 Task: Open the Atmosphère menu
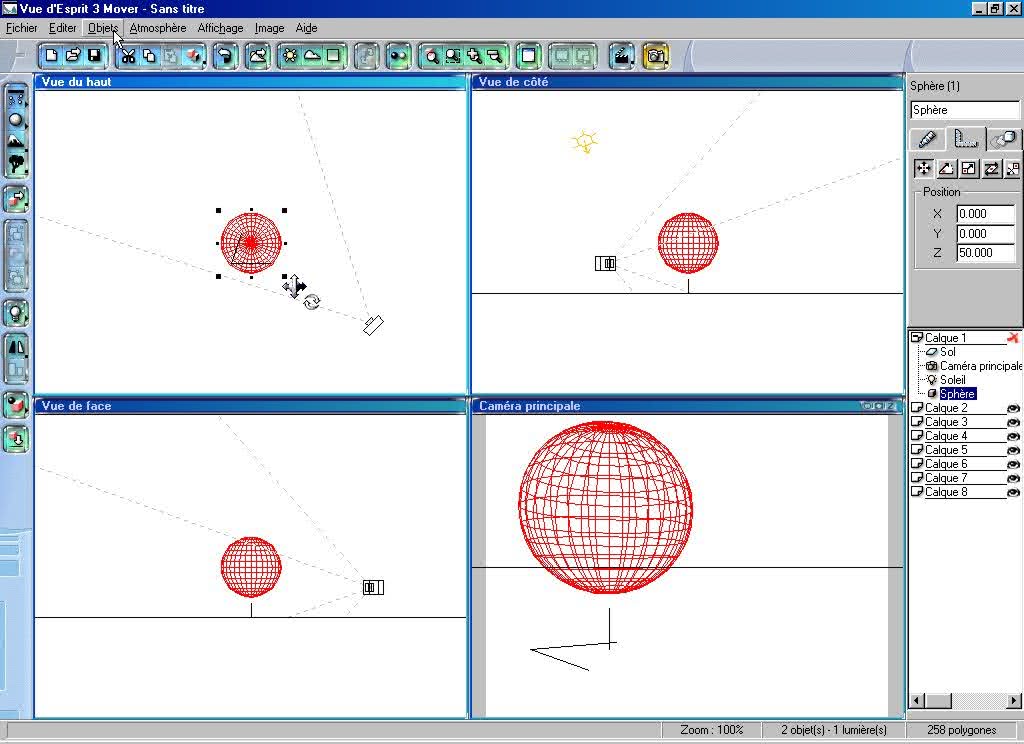(x=157, y=28)
